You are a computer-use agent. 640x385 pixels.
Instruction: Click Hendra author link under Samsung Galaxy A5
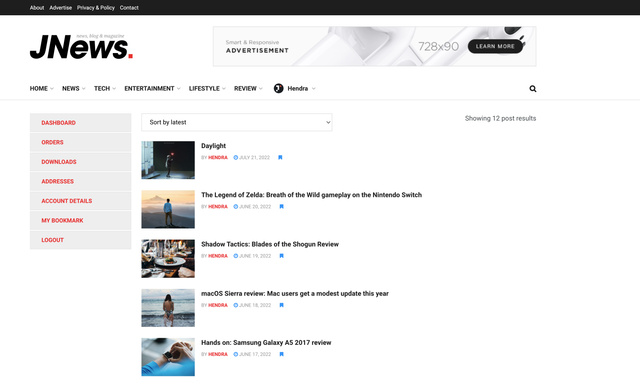[x=218, y=354]
